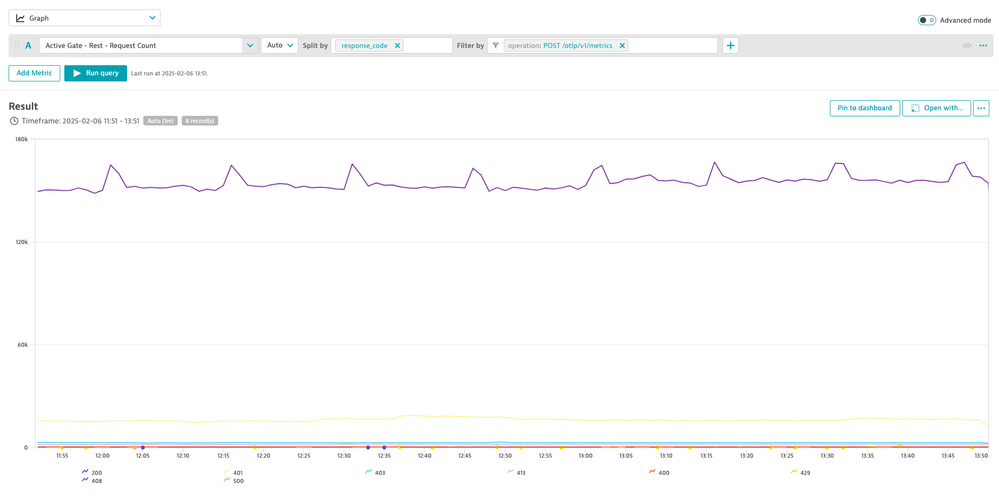The height and width of the screenshot is (496, 999).
Task: Pin the chart to dashboard
Action: click(864, 108)
